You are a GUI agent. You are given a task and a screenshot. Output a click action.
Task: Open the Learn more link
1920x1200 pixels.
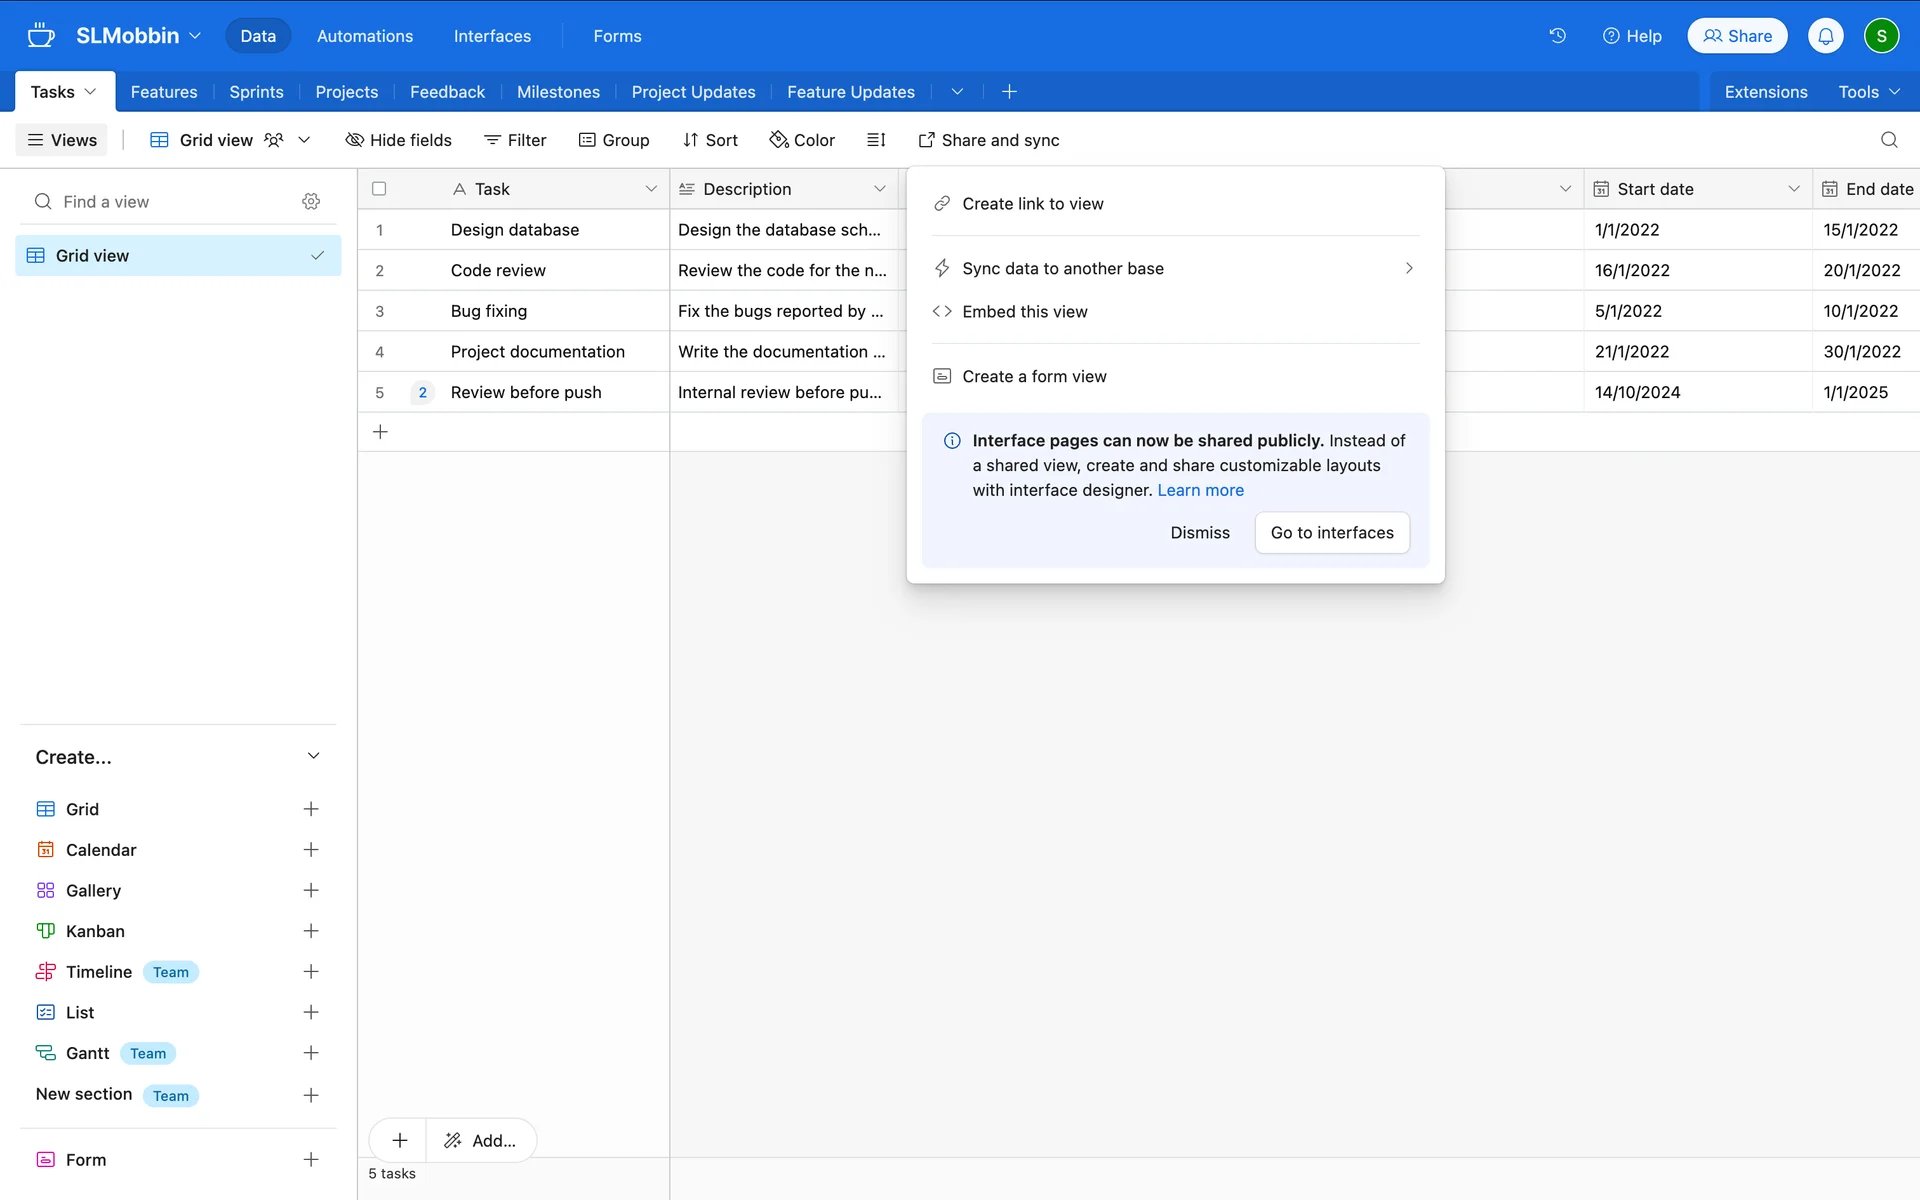coord(1200,491)
